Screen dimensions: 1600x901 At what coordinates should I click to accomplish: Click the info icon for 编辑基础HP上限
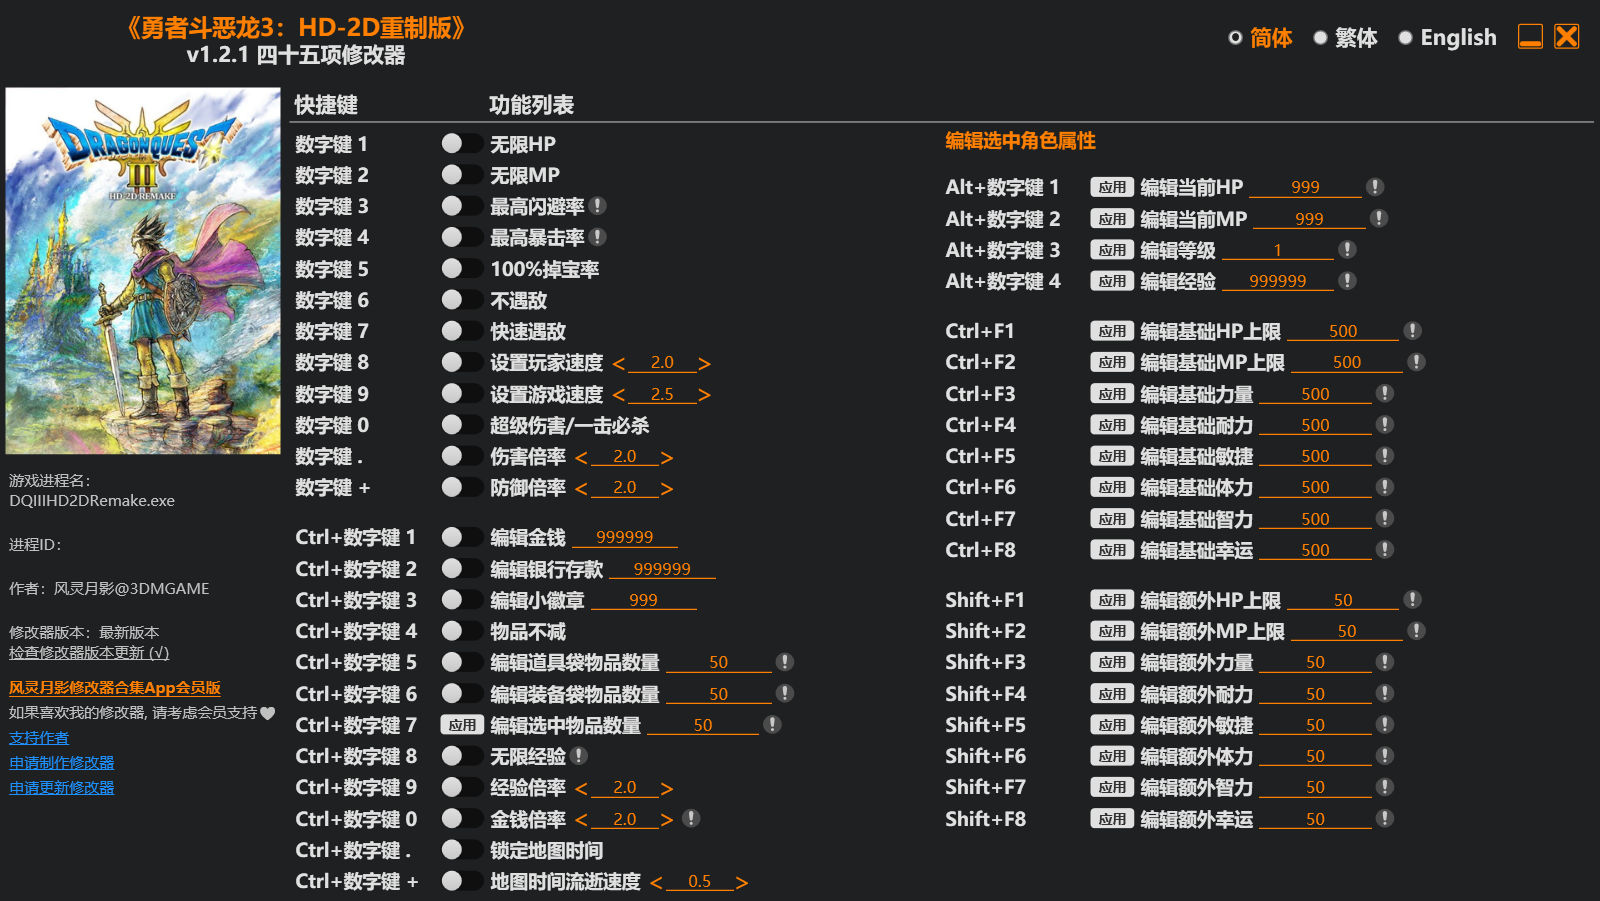(1412, 330)
